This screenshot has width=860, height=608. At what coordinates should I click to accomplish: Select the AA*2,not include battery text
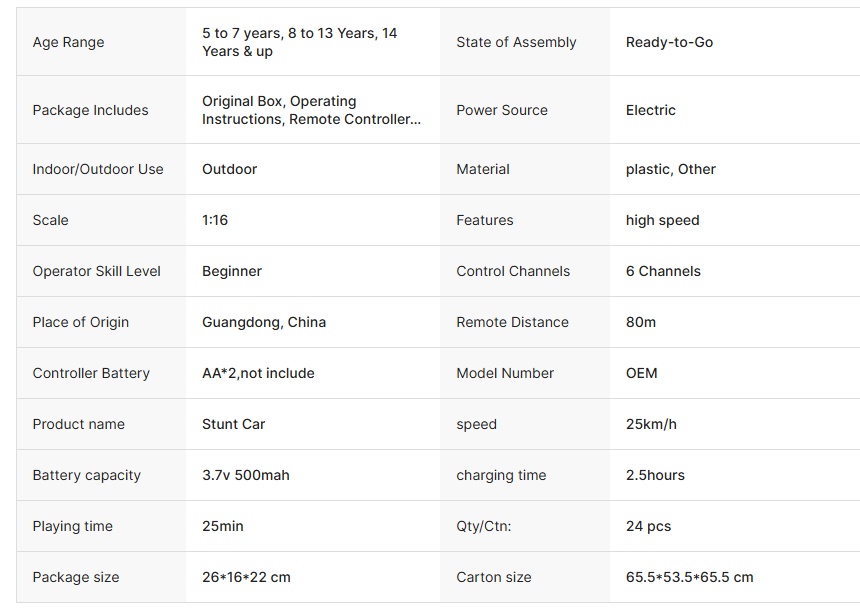[258, 373]
